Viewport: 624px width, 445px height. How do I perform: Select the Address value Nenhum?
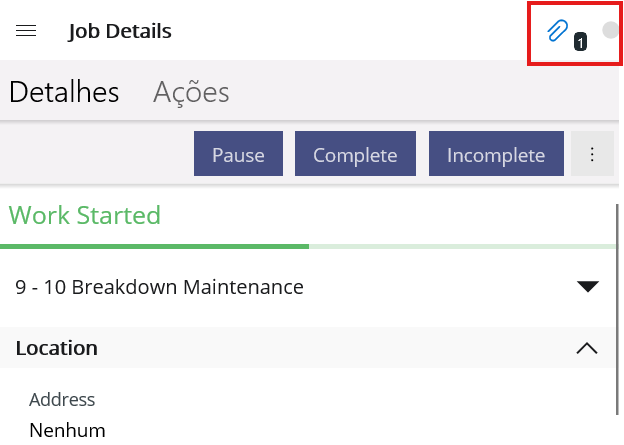click(68, 431)
